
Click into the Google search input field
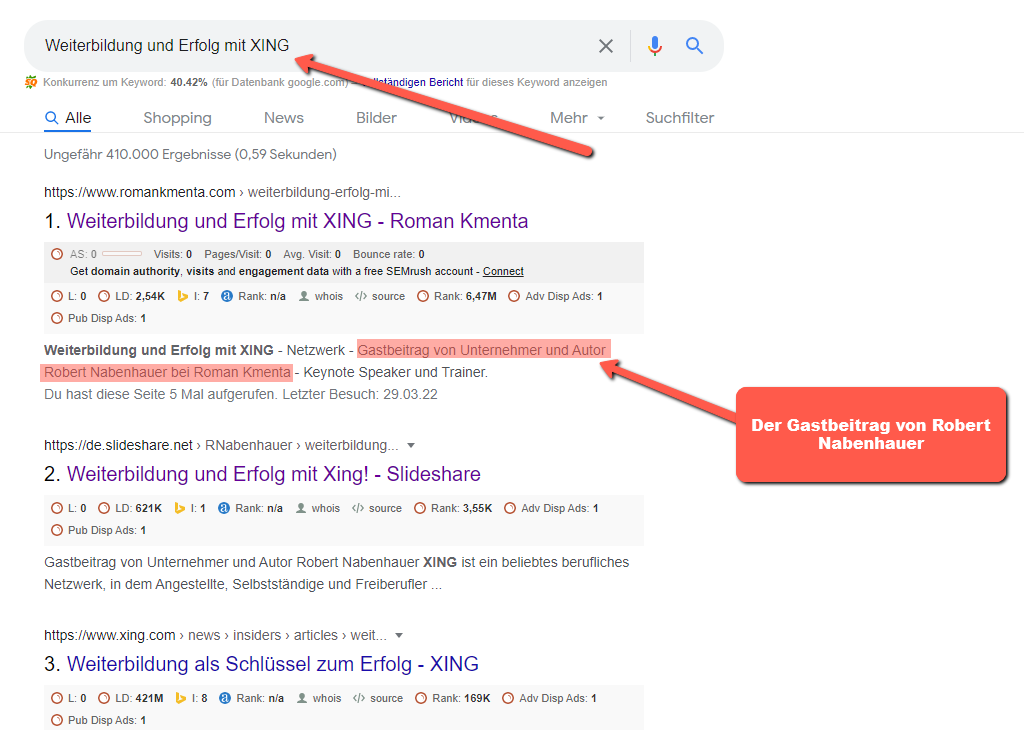(300, 46)
